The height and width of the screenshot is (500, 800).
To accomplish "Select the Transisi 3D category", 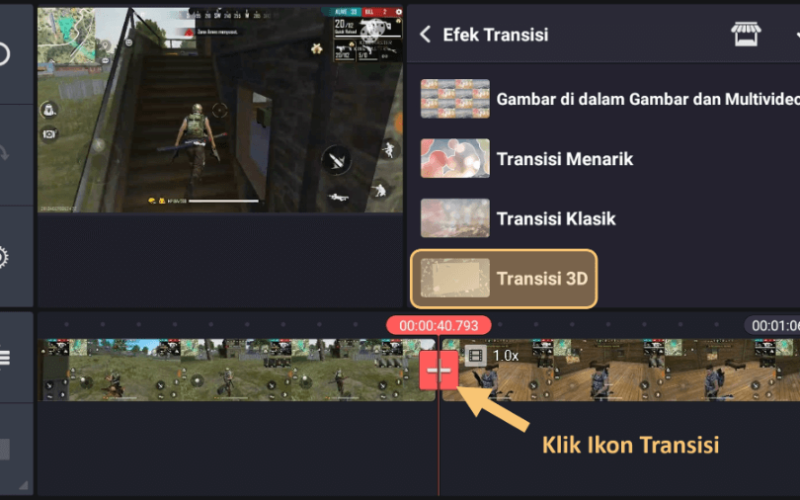I will pos(504,279).
